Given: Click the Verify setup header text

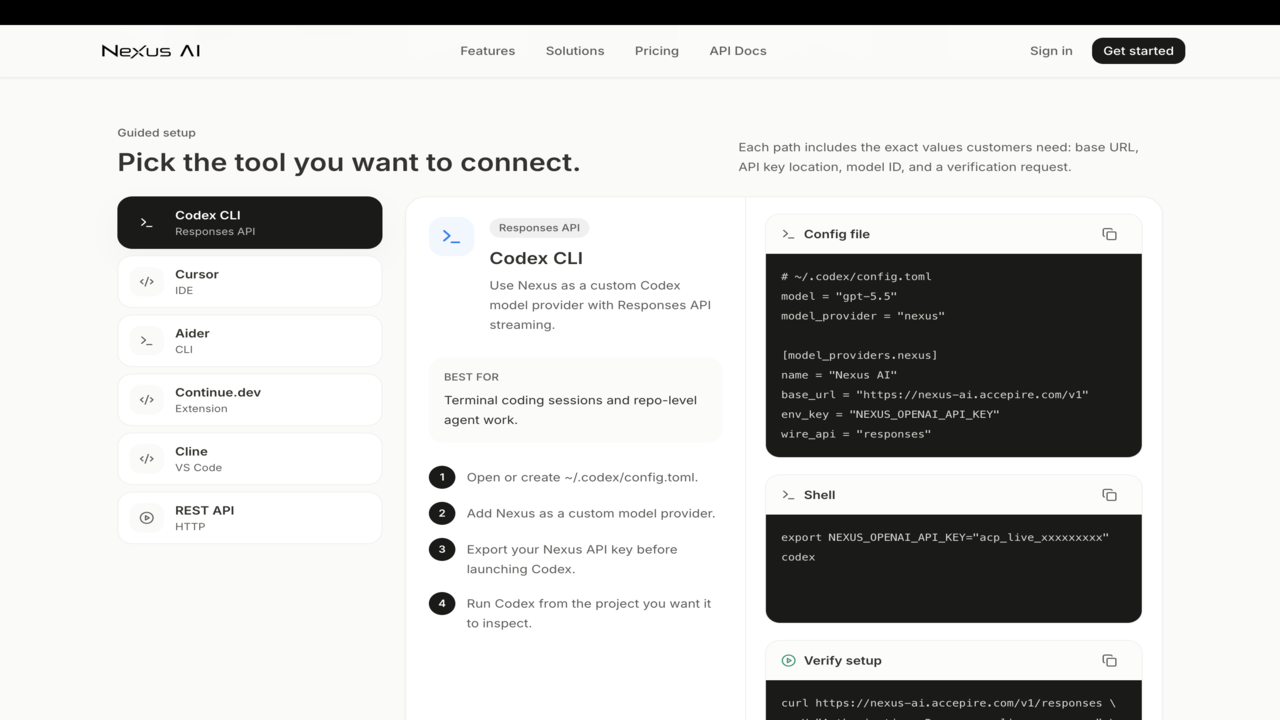Looking at the screenshot, I should pyautogui.click(x=843, y=661).
